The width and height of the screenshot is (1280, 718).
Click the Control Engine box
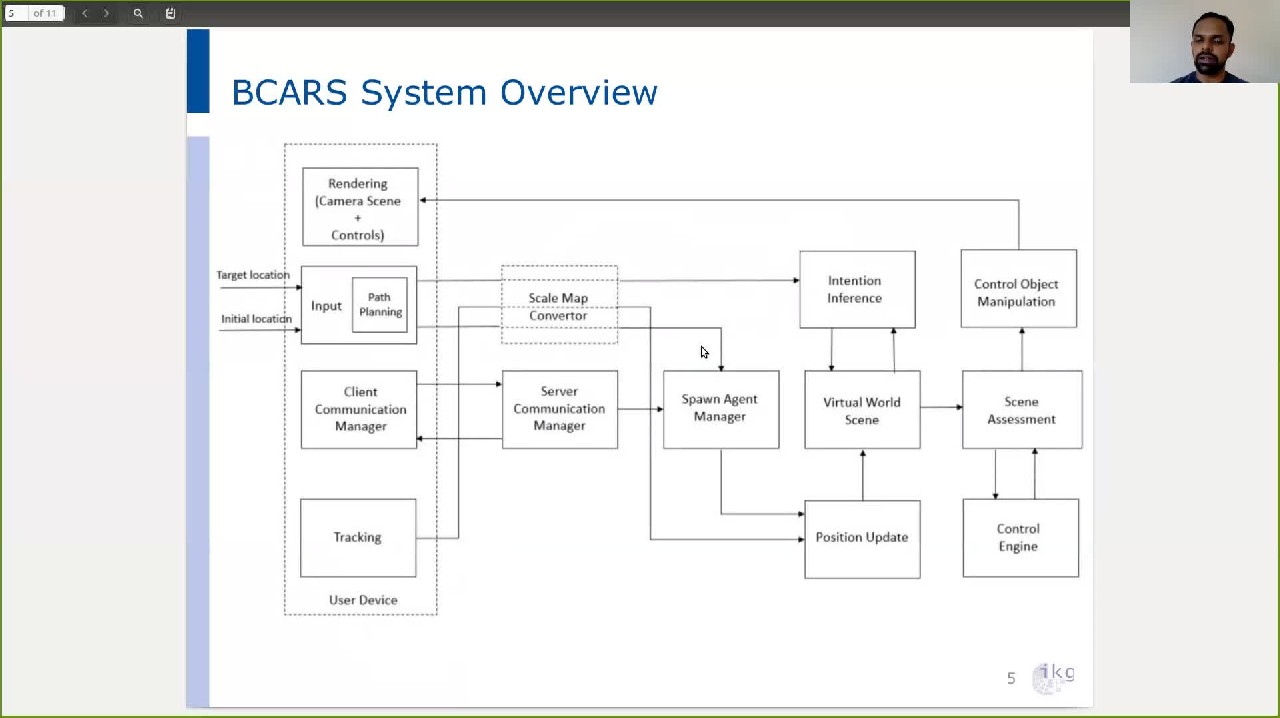(1020, 538)
